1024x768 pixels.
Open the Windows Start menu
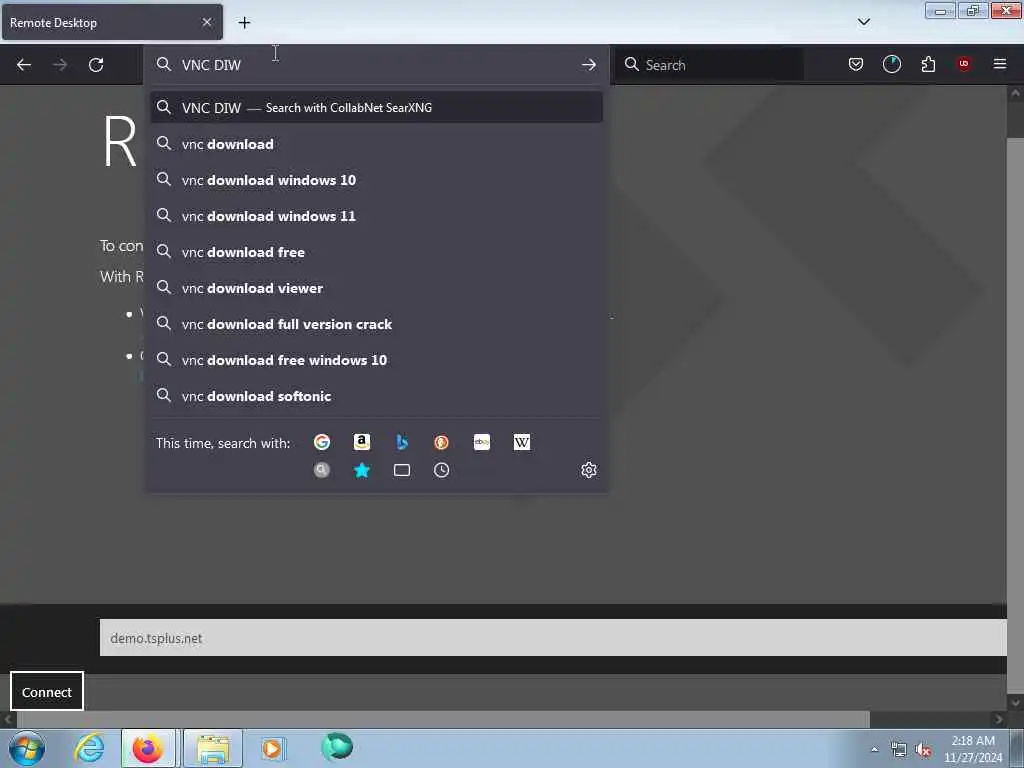click(27, 748)
